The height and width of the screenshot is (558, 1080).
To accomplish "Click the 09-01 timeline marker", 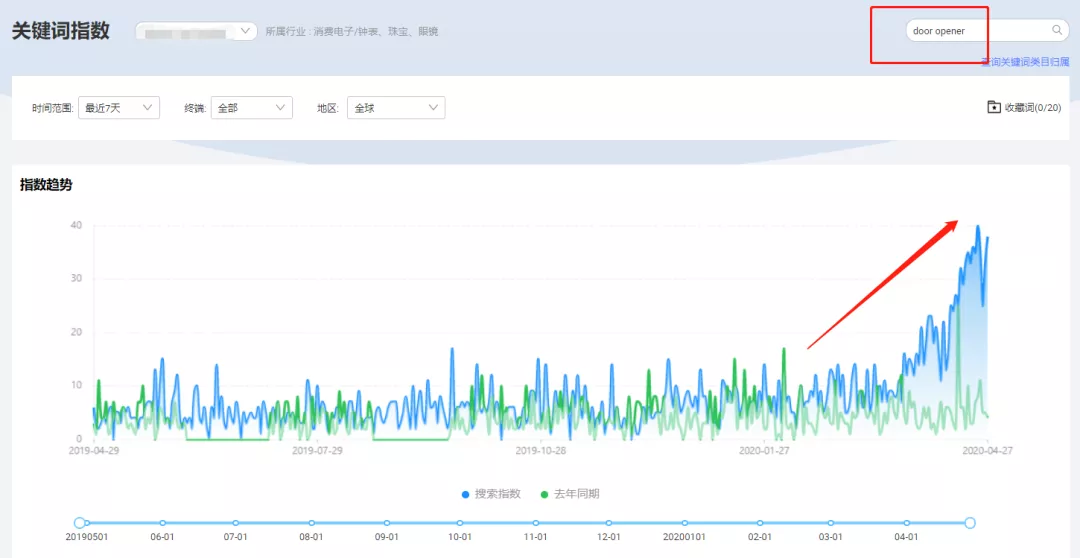I will pyautogui.click(x=386, y=523).
